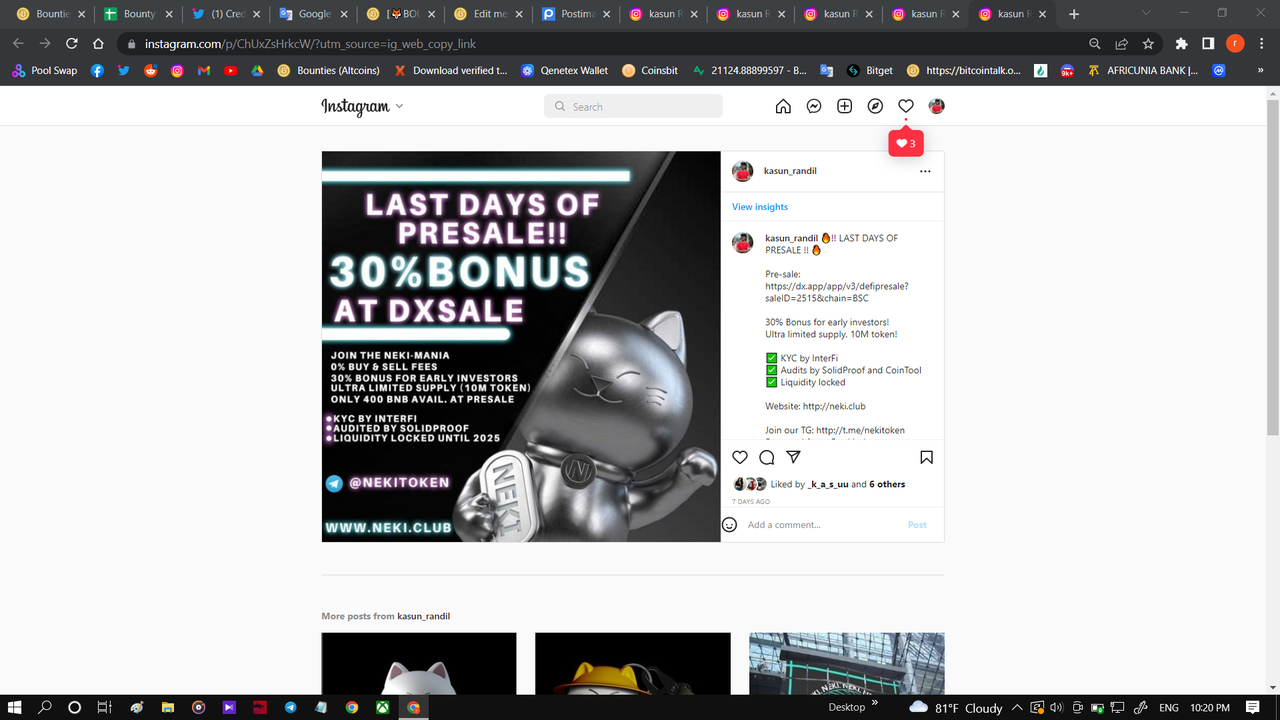Save the post using the bookmark icon
Image resolution: width=1280 pixels, height=720 pixels.
click(x=926, y=457)
